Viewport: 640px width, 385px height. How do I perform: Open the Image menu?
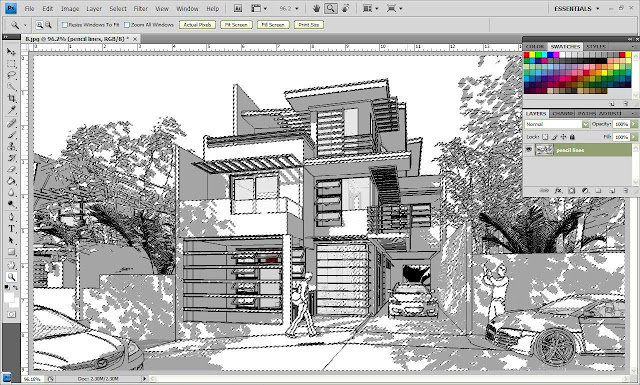tap(70, 9)
